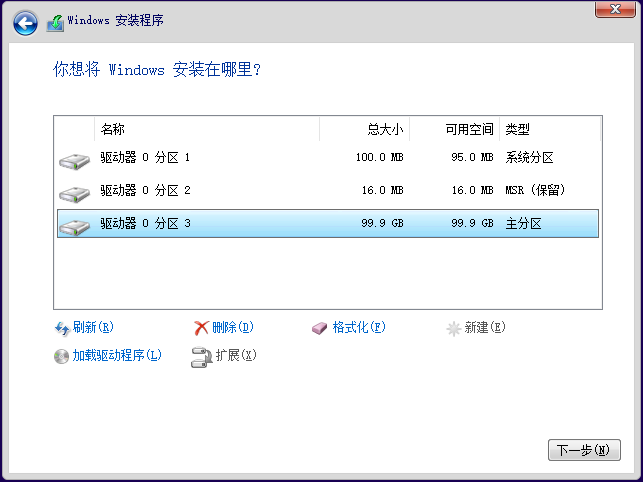This screenshot has height=482, width=643.
Task: Click the pink eraser 格式化 icon
Action: click(319, 328)
